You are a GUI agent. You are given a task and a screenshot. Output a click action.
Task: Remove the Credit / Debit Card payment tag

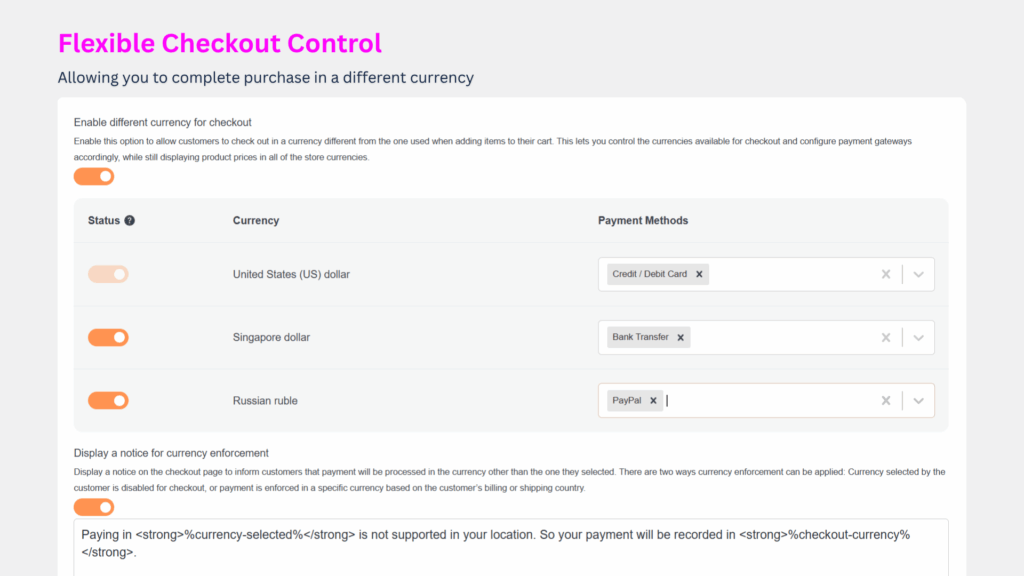tap(699, 273)
